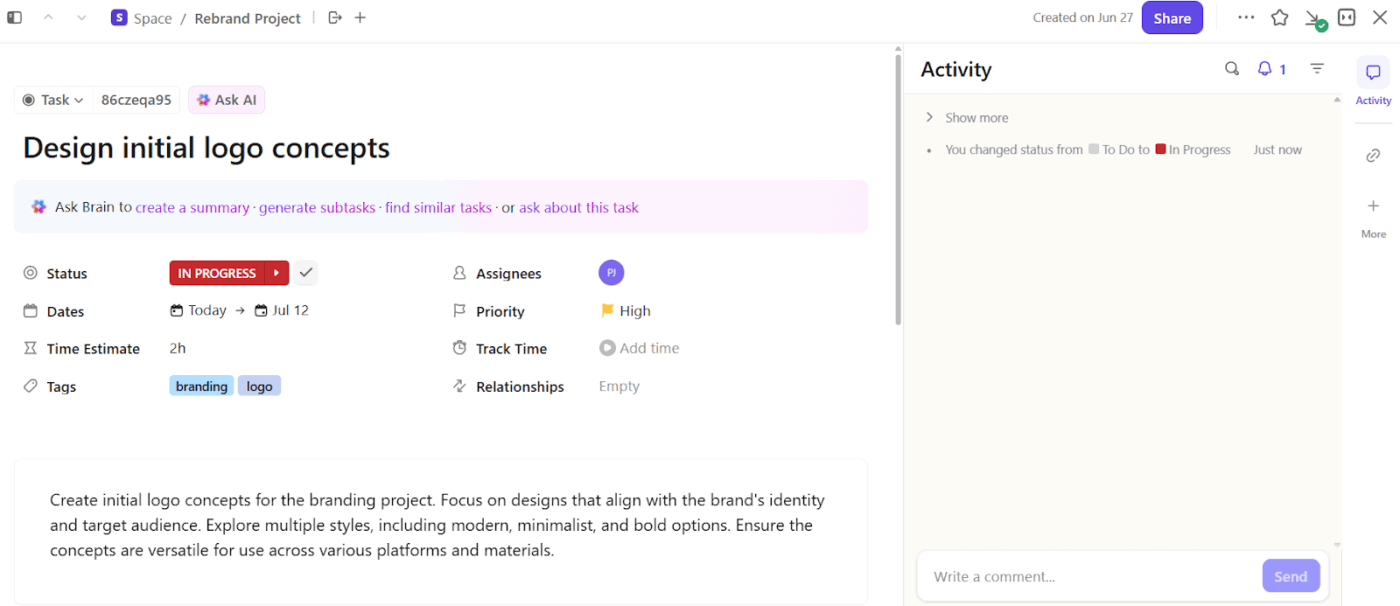This screenshot has width=1400, height=606.
Task: Toggle the left sidebar panel icon
Action: point(14,17)
